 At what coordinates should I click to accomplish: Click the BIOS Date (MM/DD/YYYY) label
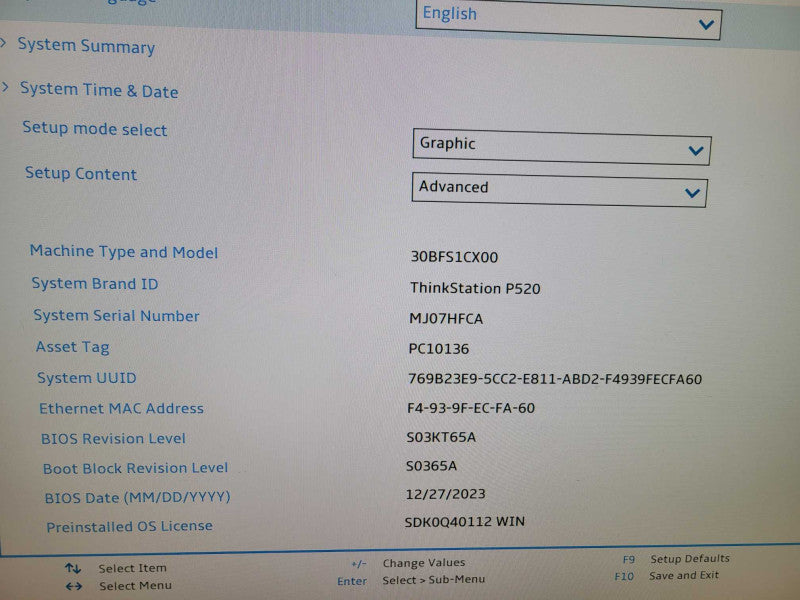click(137, 497)
